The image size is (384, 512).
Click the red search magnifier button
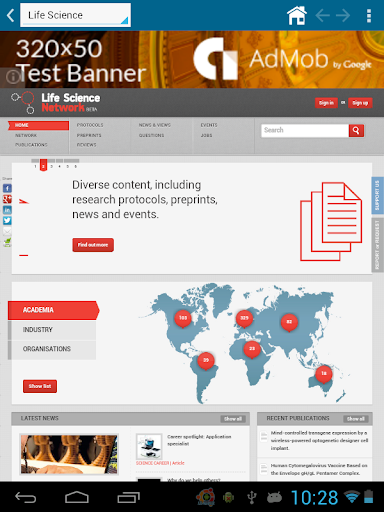356,131
